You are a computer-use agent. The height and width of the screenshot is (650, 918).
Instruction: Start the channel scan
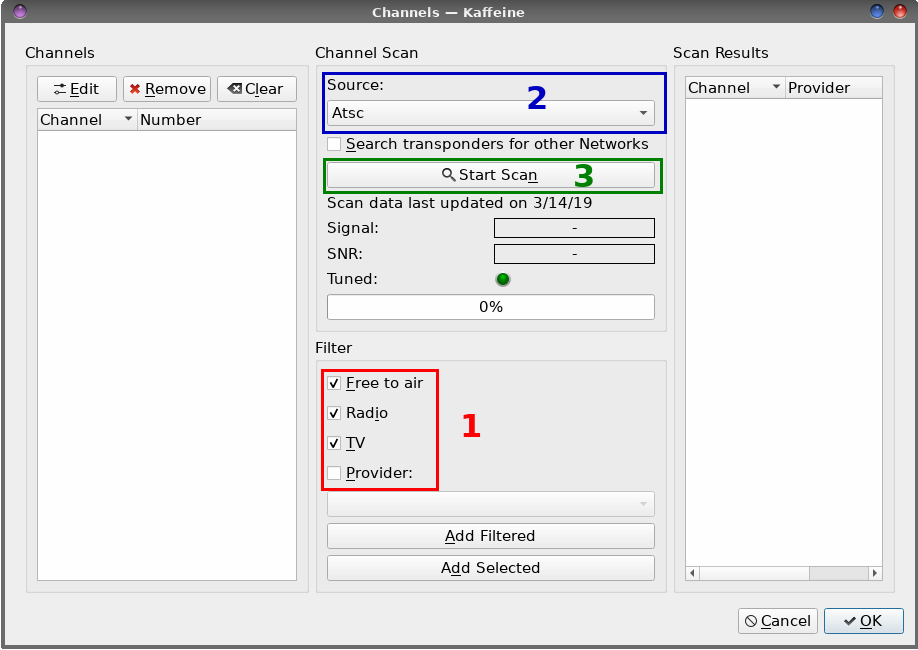tap(491, 175)
